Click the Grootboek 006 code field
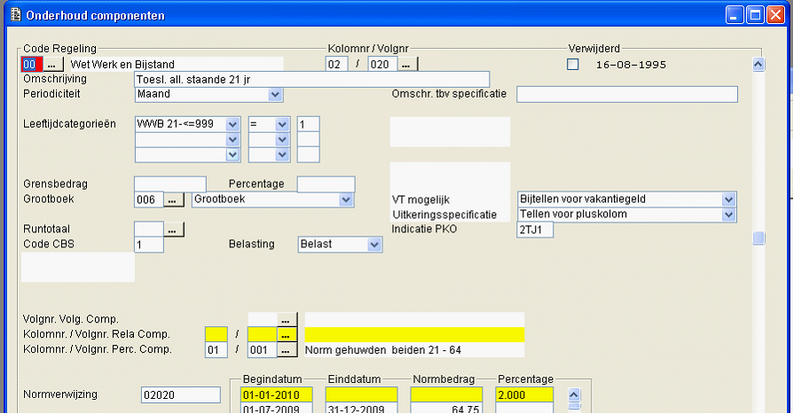 pyautogui.click(x=149, y=199)
